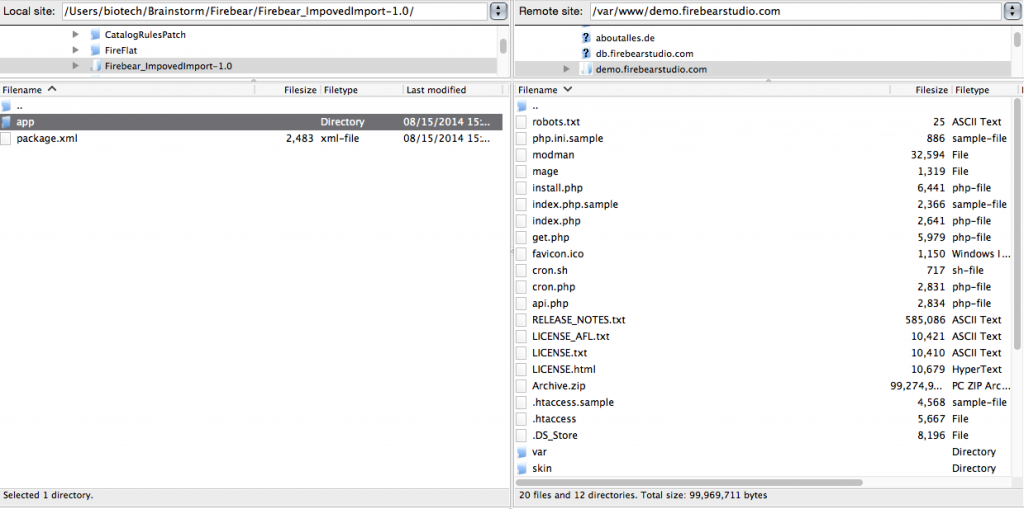Click folder icon of demo.firebearstudio.com tree item

586,69
